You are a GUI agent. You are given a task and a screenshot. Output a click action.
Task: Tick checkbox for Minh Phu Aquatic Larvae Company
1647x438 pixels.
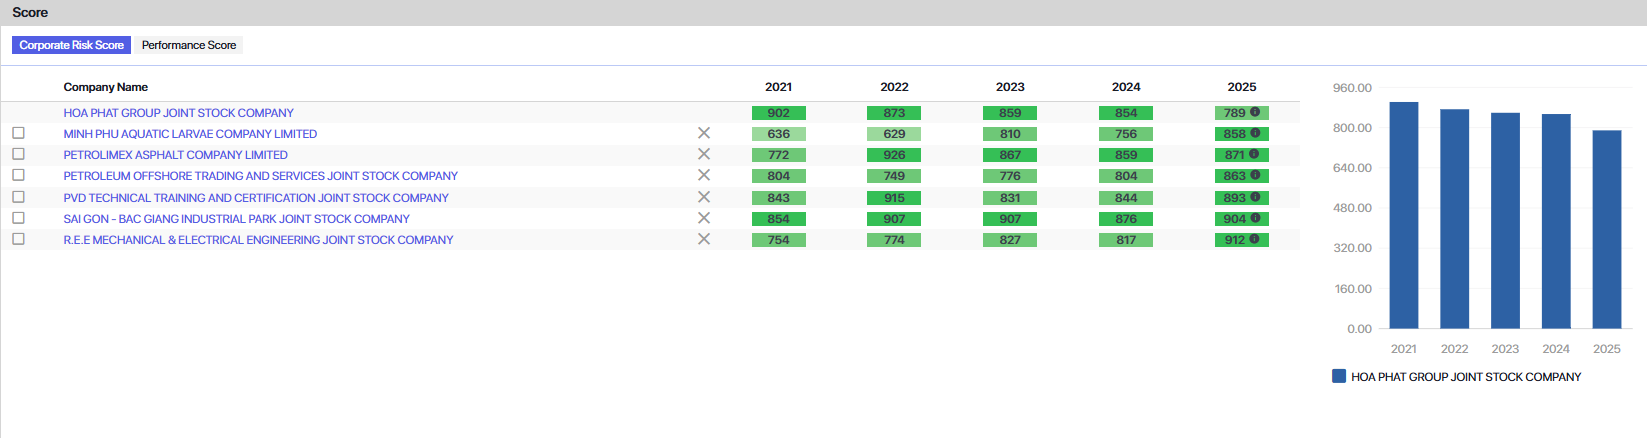18,133
